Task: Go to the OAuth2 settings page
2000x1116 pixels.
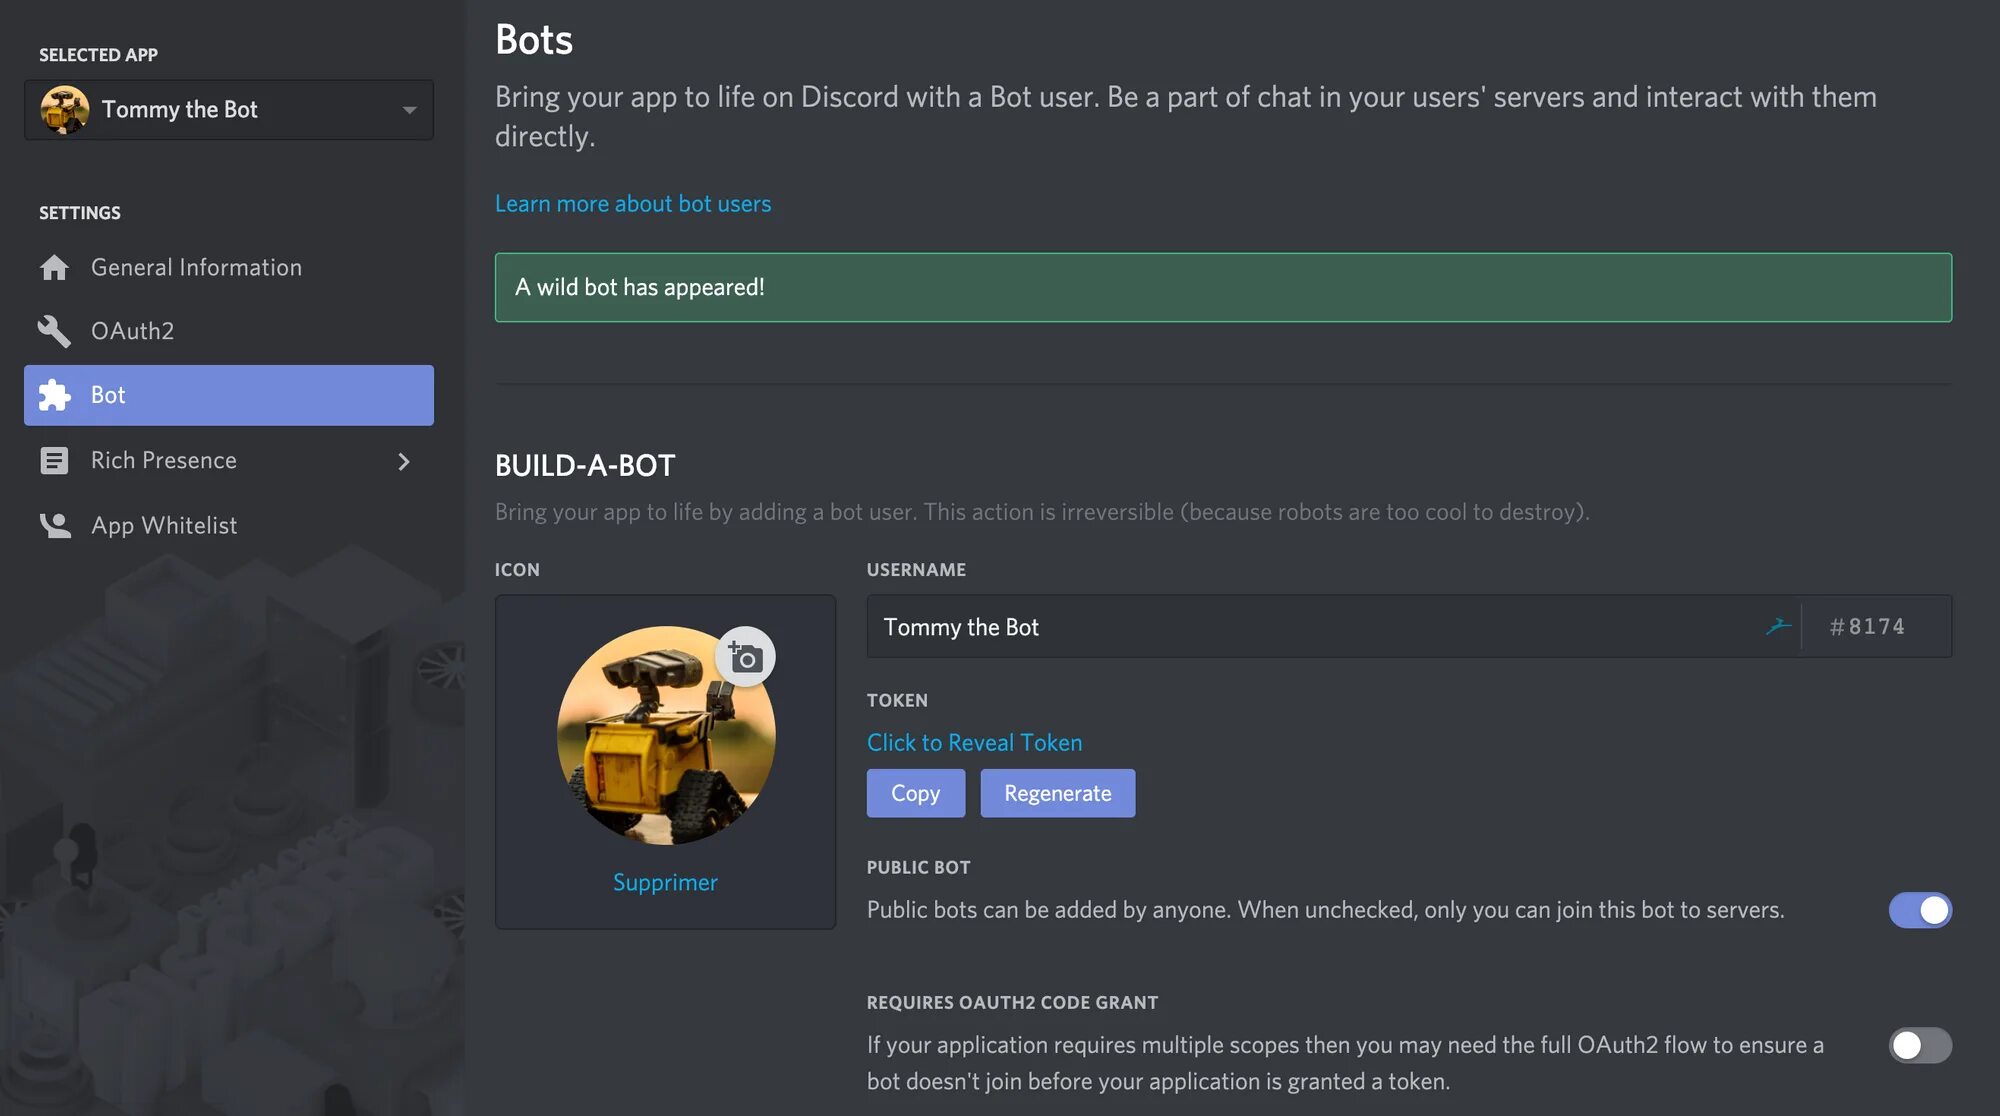Action: click(132, 331)
